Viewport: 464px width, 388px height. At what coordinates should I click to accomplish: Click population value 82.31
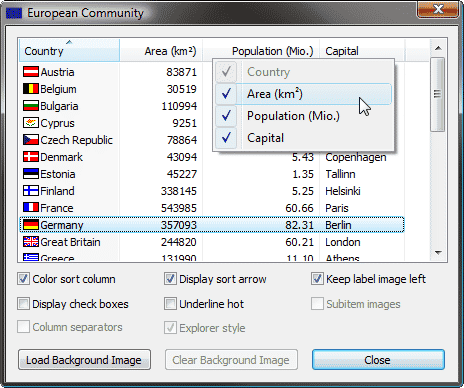299,225
